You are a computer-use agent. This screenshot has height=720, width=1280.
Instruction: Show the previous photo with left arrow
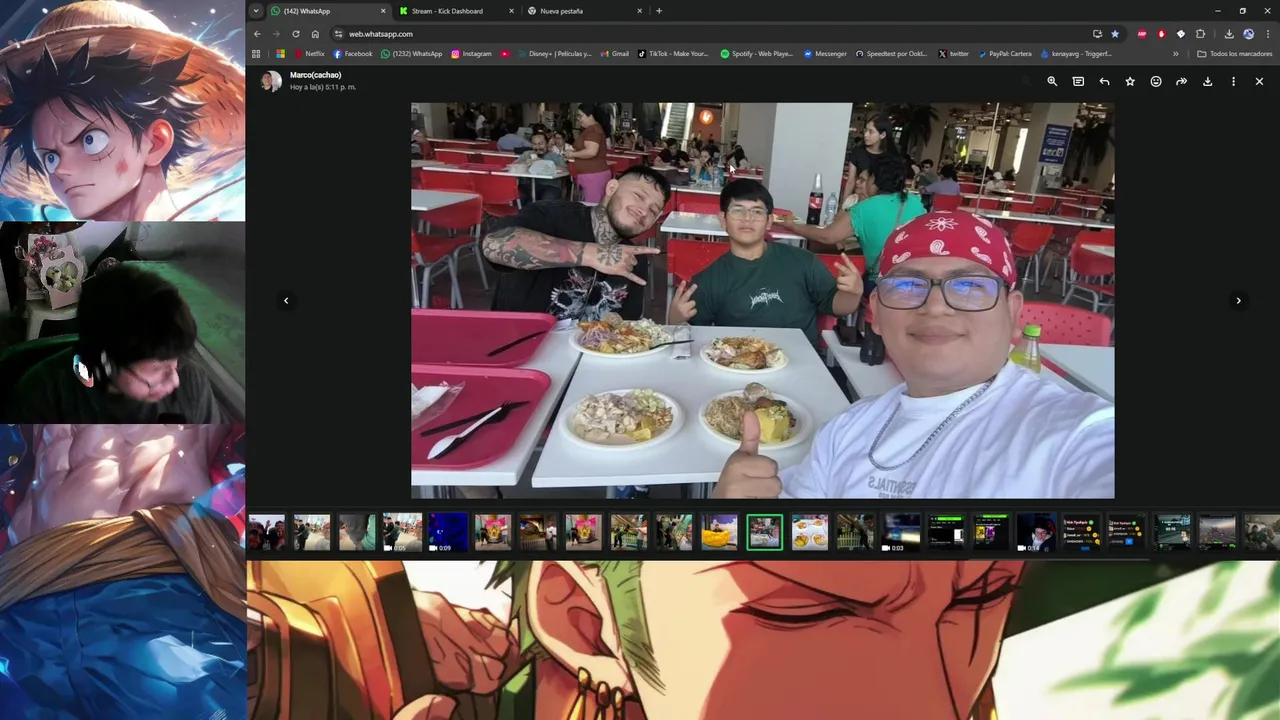pyautogui.click(x=286, y=300)
